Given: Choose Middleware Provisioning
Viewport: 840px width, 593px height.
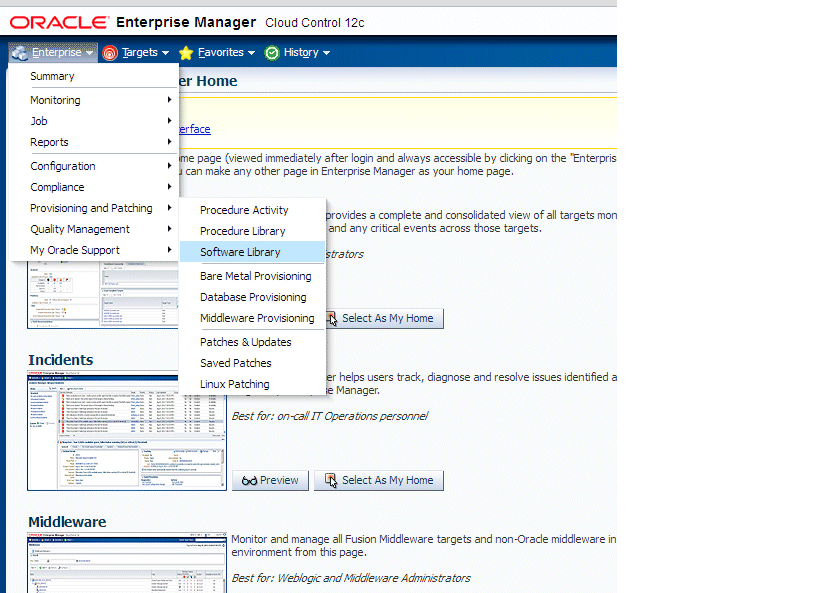Looking at the screenshot, I should [x=252, y=318].
